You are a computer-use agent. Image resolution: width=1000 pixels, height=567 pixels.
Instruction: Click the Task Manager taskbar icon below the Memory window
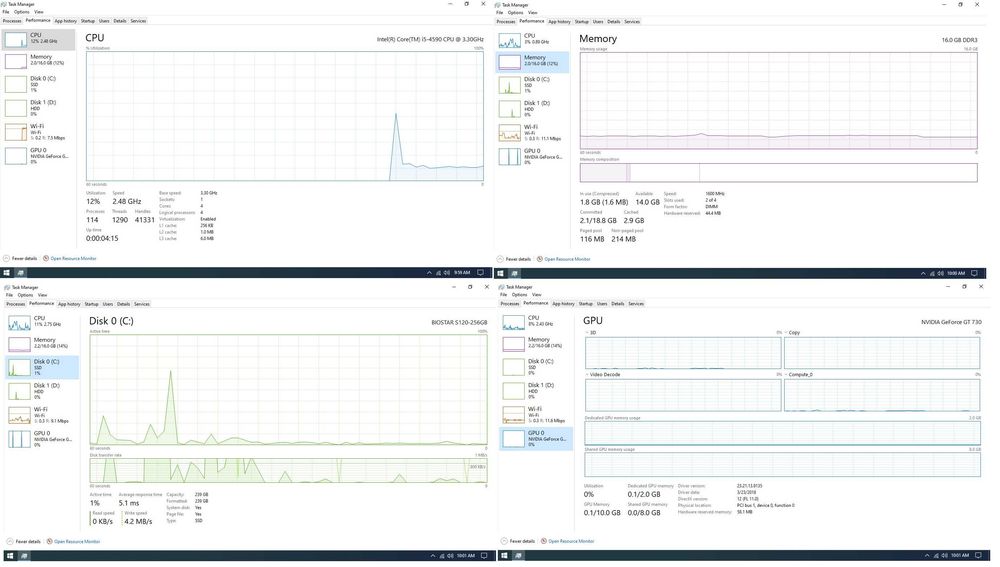pos(514,273)
